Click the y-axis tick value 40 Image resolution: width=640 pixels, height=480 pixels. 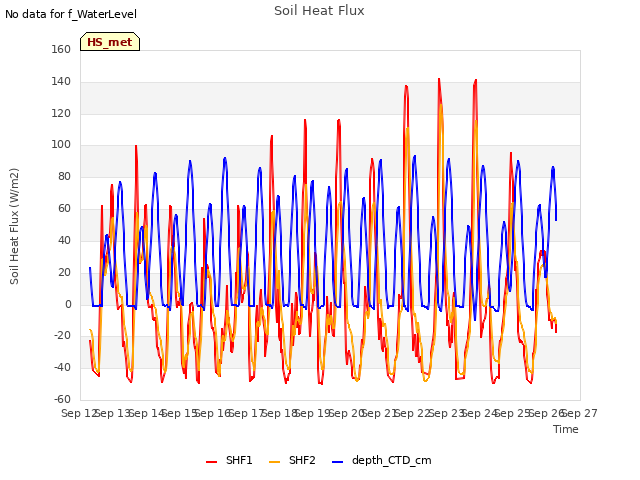tap(64, 240)
